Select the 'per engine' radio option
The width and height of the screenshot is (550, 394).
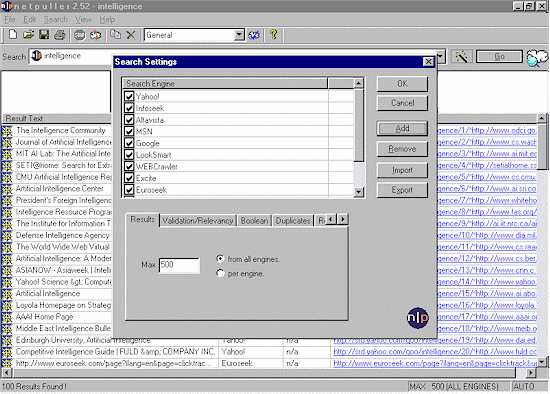pyautogui.click(x=220, y=273)
